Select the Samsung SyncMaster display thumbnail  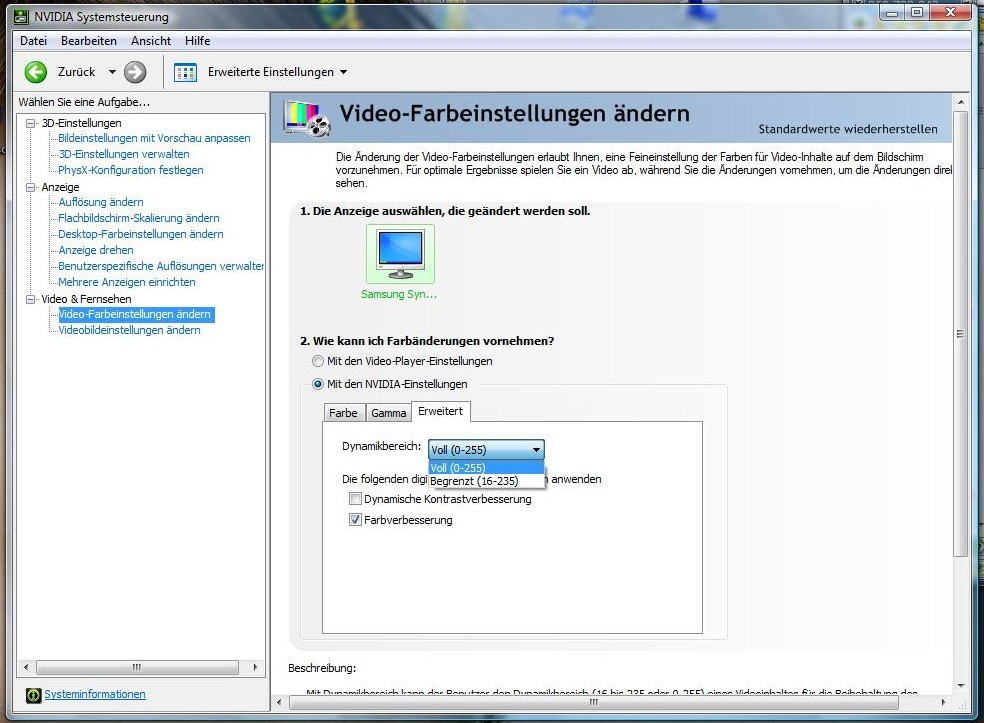coord(400,254)
